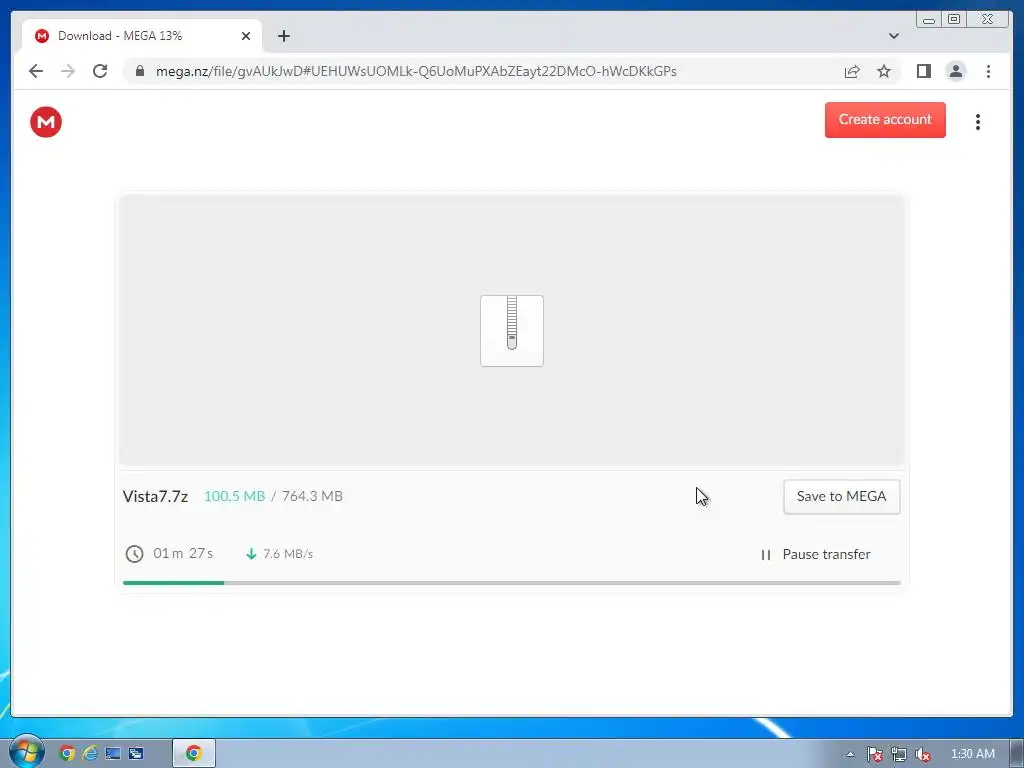The image size is (1024, 768).
Task: Click the download progress bar
Action: pyautogui.click(x=511, y=583)
